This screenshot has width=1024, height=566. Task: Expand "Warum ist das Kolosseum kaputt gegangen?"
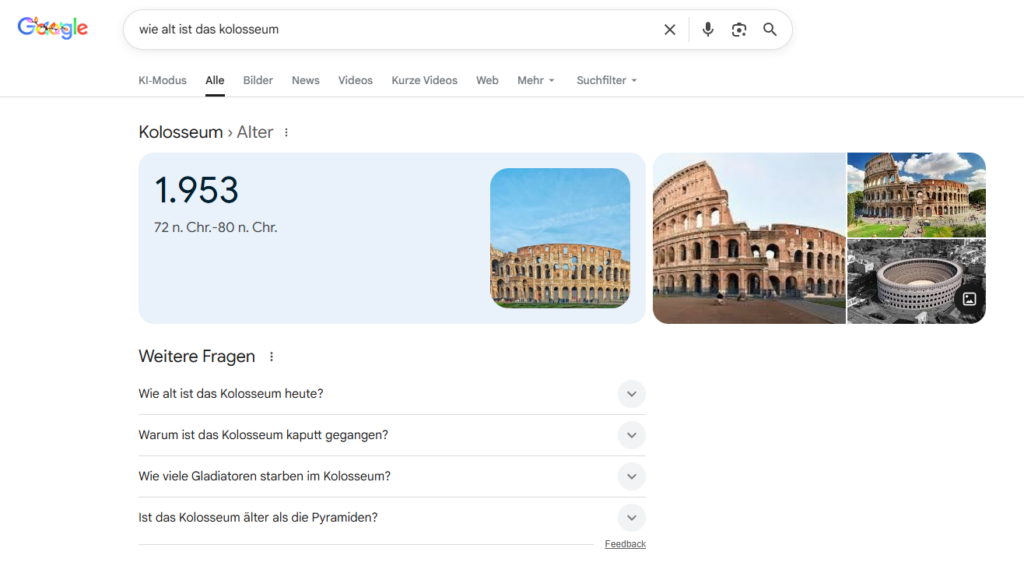631,435
